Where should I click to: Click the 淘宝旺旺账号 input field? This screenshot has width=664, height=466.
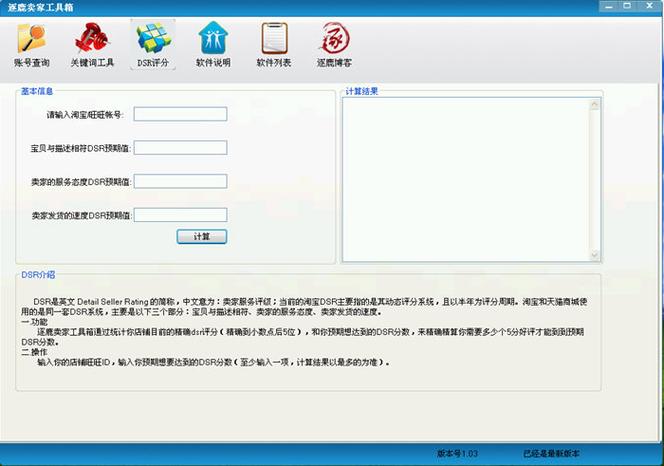(180, 114)
